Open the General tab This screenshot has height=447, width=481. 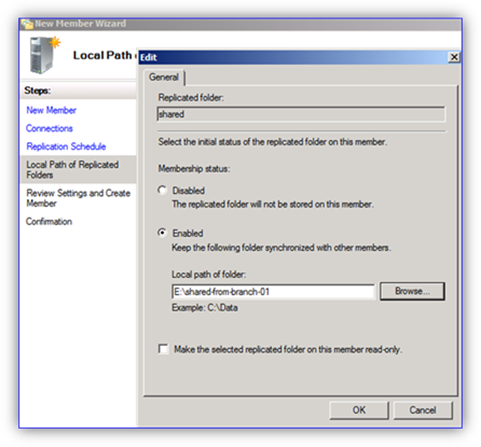(x=164, y=77)
